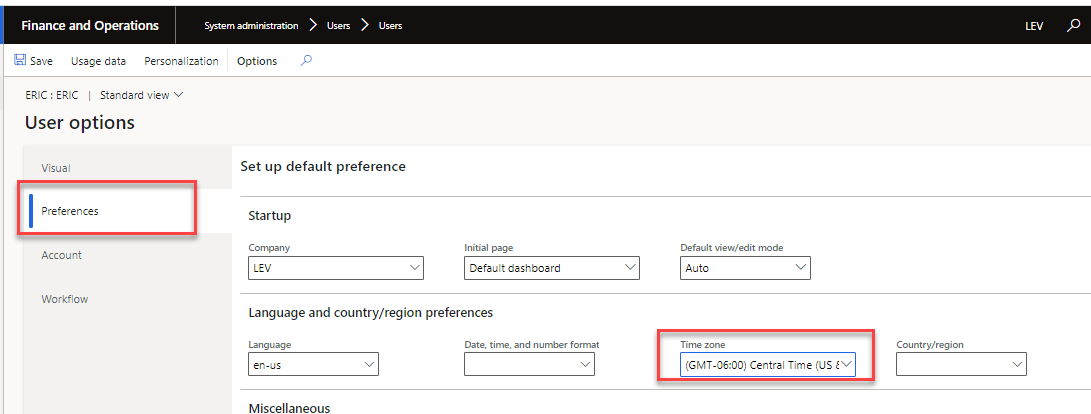
Task: Expand the Miscellaneous section header
Action: [289, 408]
